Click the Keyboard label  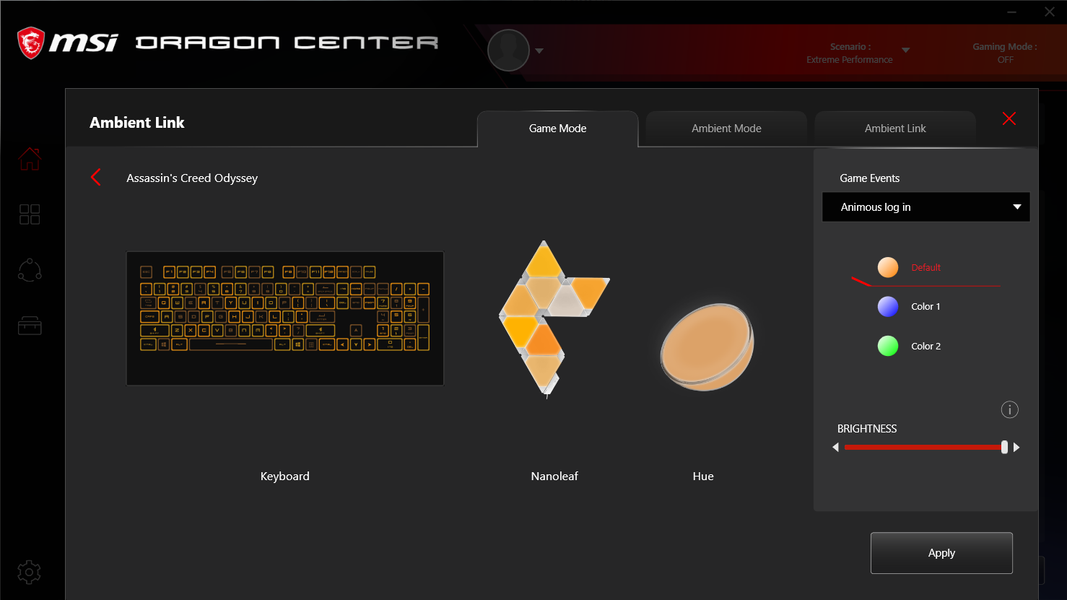284,476
